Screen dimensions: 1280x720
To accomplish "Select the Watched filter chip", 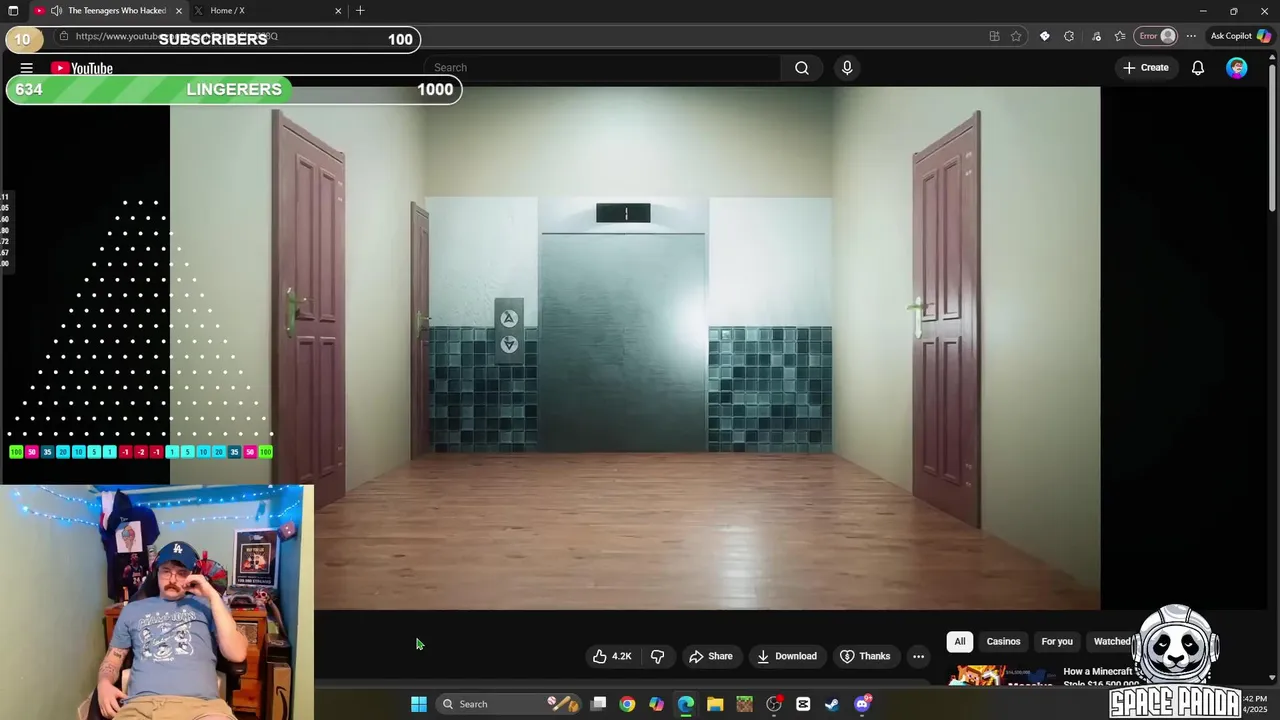I will tap(1112, 641).
